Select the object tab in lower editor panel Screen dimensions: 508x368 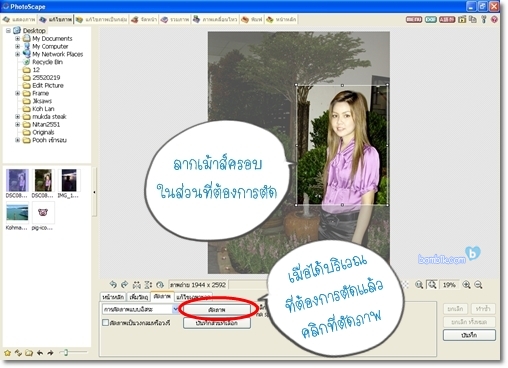tap(139, 297)
